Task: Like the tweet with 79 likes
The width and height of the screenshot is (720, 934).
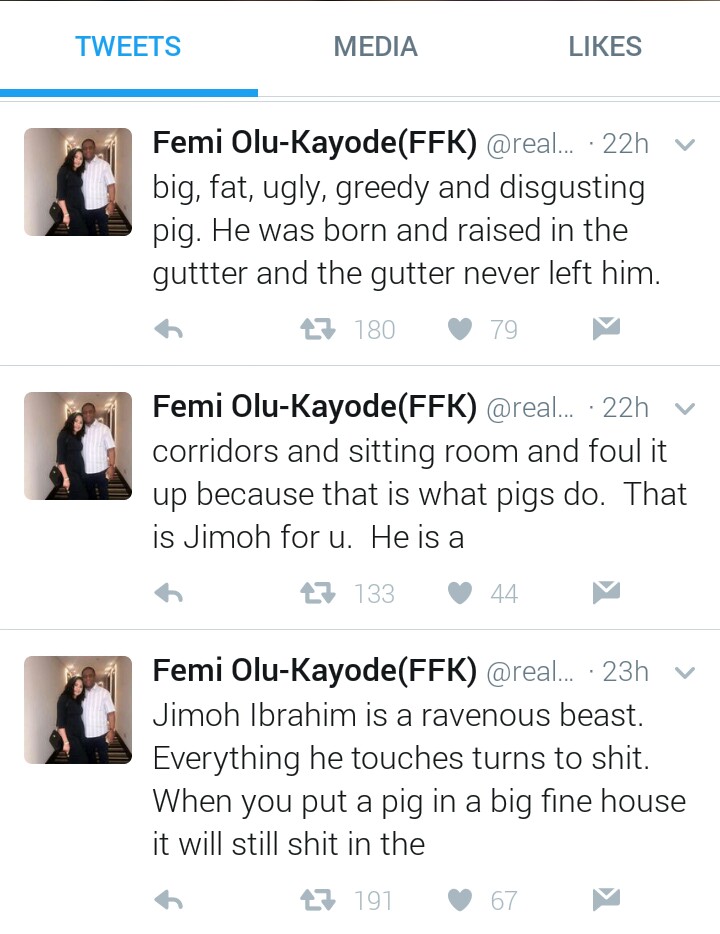Action: tap(459, 329)
